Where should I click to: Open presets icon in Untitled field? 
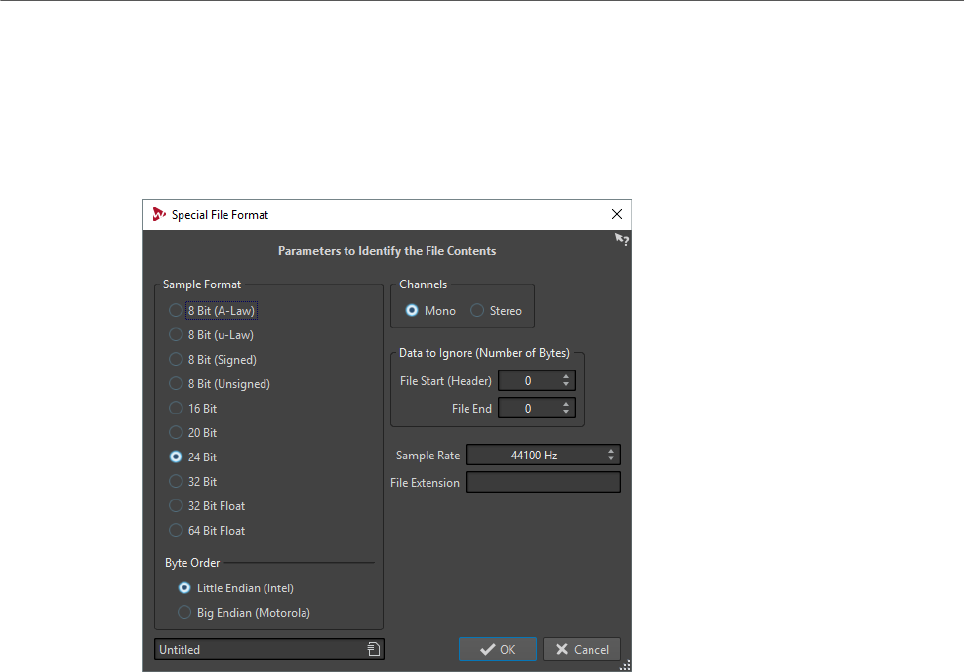pyautogui.click(x=374, y=649)
